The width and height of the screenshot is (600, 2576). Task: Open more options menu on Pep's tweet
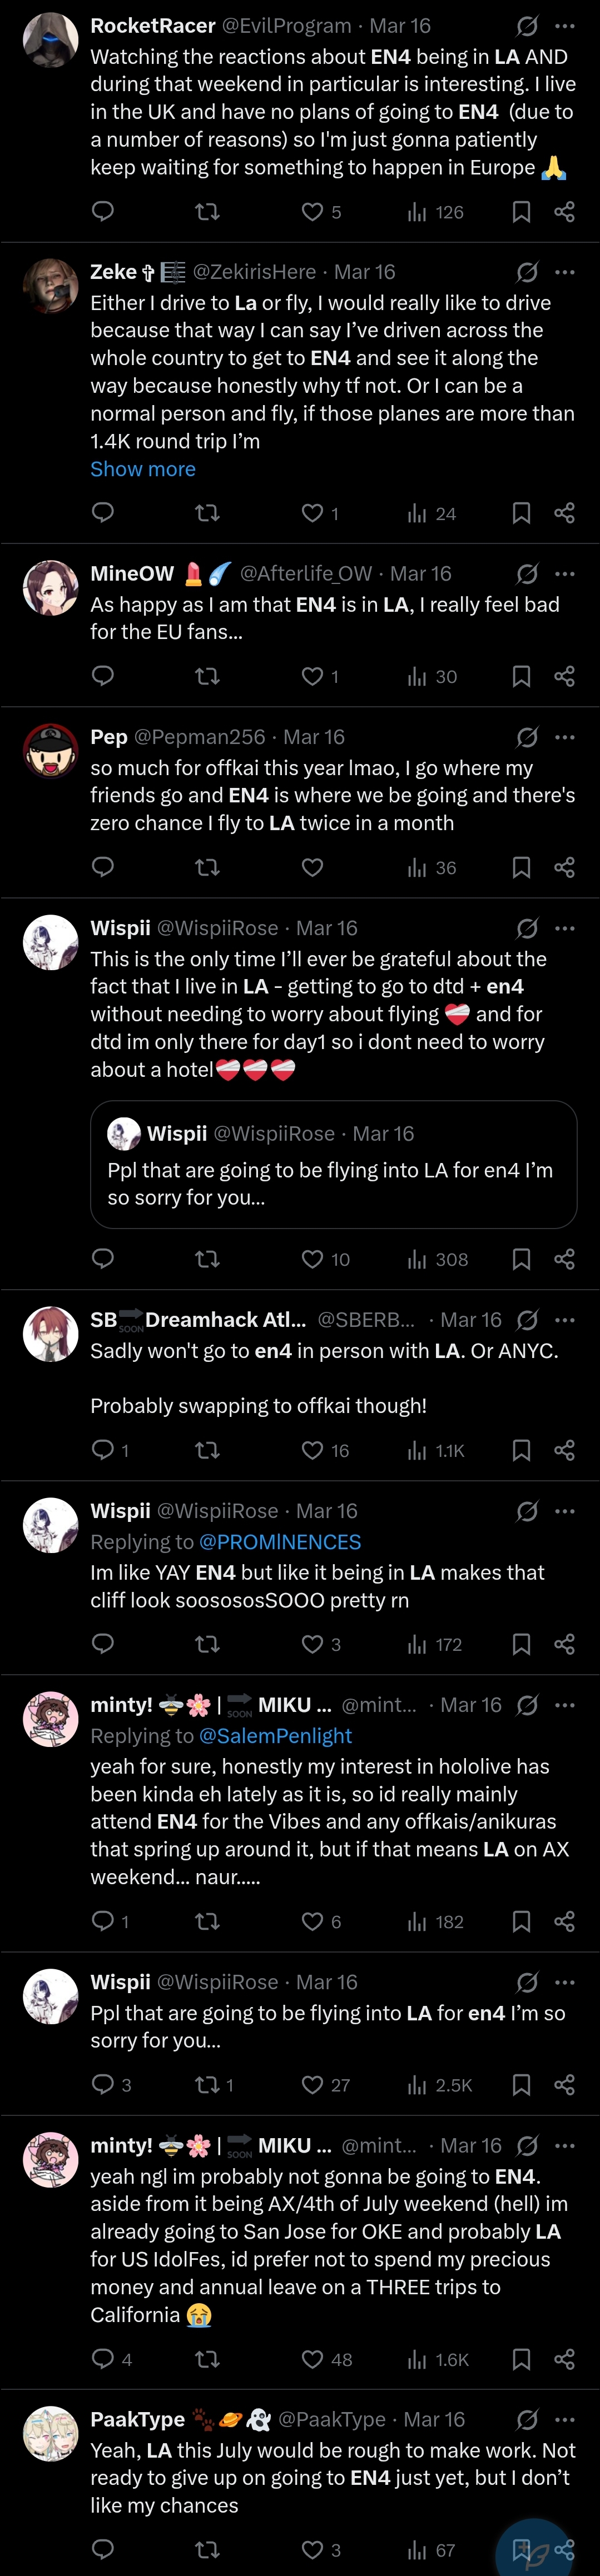pos(565,737)
